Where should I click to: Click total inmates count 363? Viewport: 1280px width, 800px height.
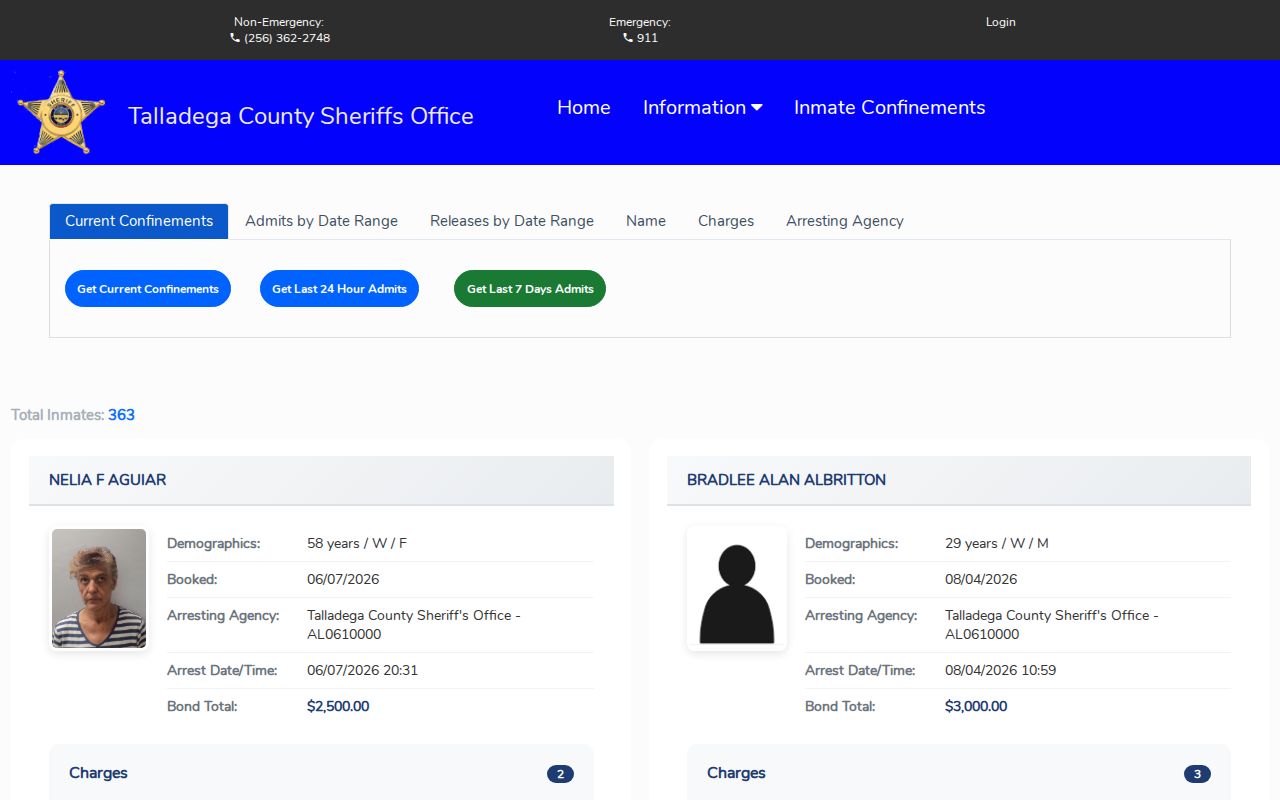121,415
